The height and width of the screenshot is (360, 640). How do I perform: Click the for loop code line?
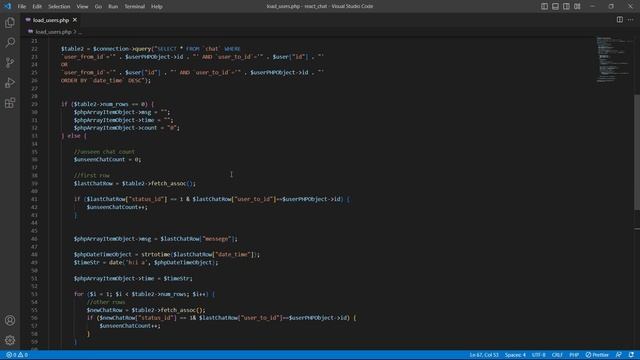[x=144, y=294]
